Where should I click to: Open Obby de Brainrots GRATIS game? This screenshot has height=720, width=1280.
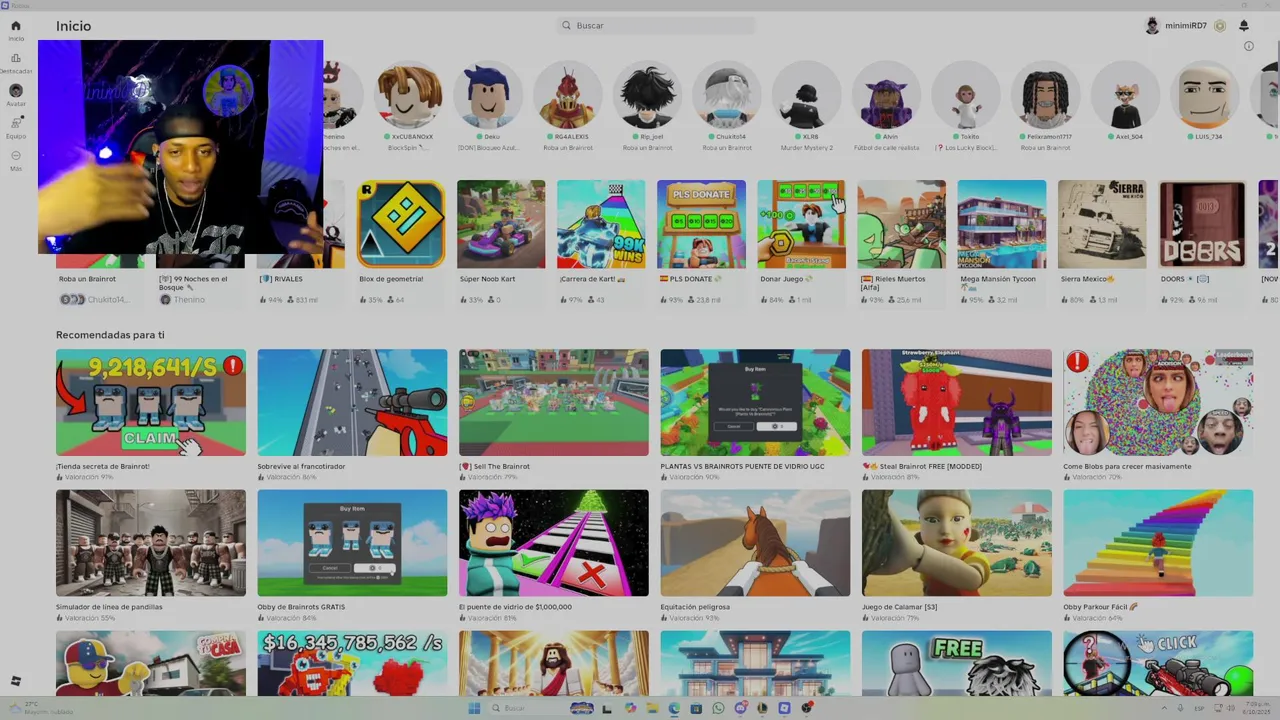point(352,543)
